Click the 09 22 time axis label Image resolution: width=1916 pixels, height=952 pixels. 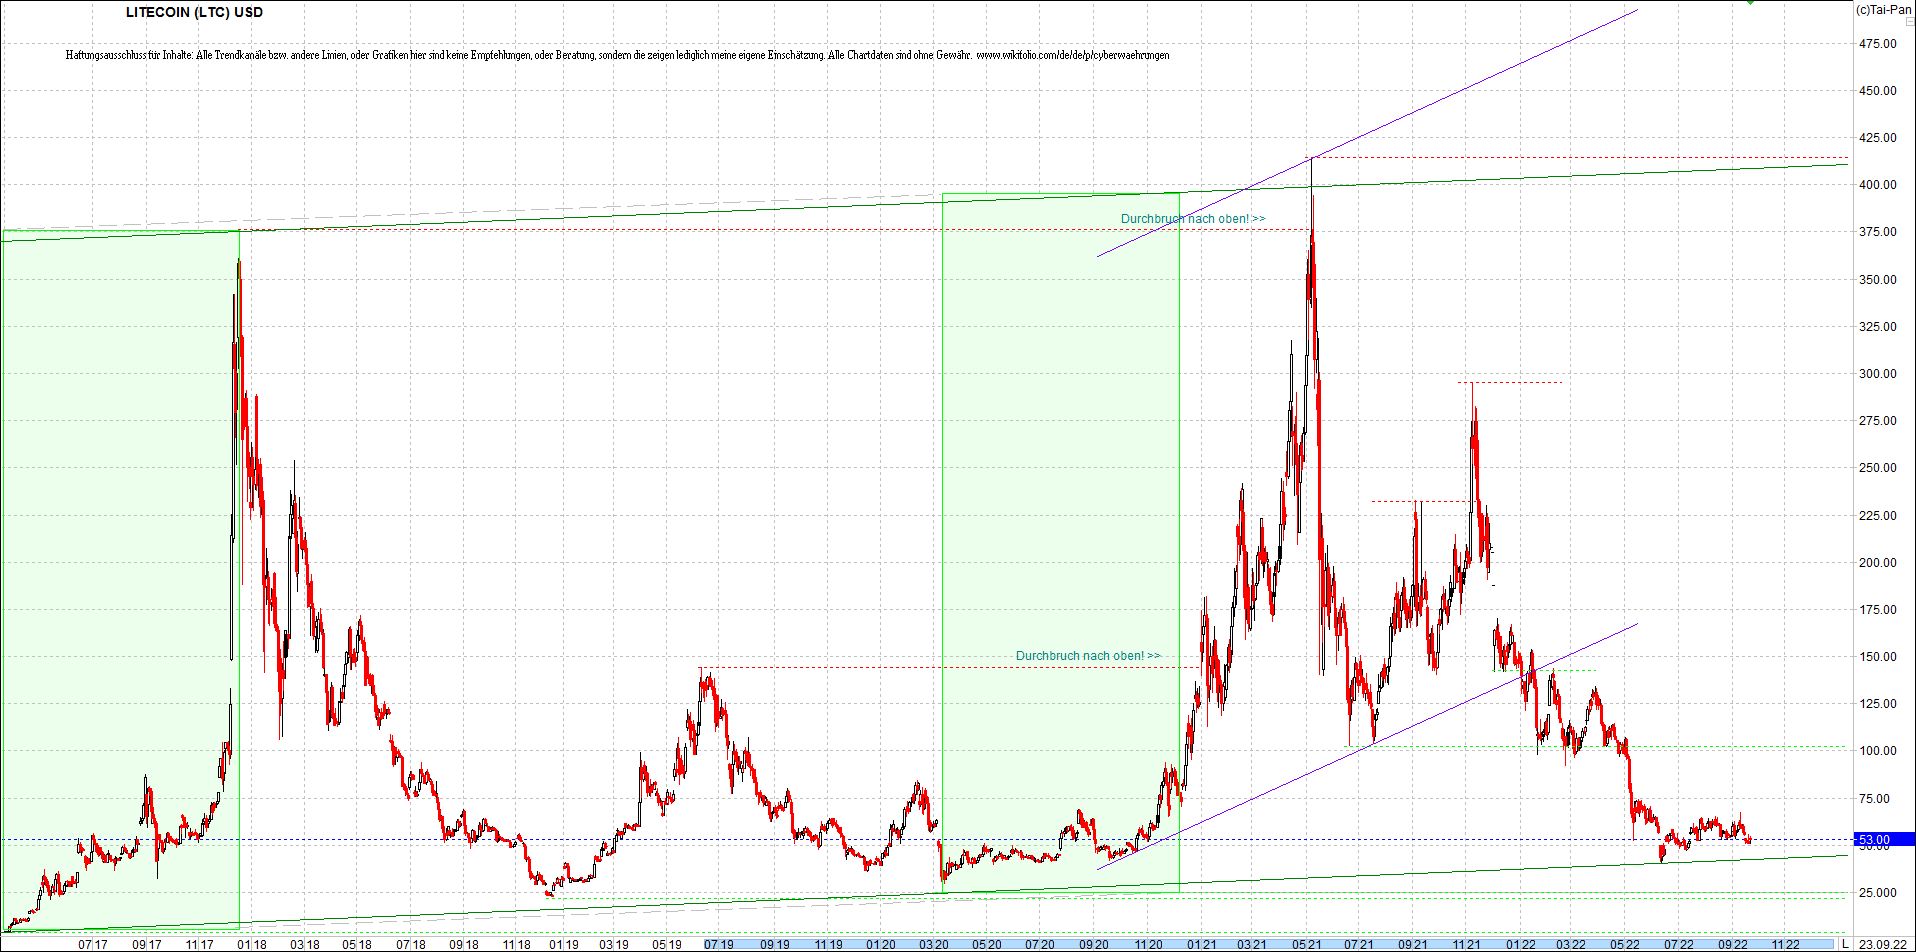pyautogui.click(x=1733, y=945)
